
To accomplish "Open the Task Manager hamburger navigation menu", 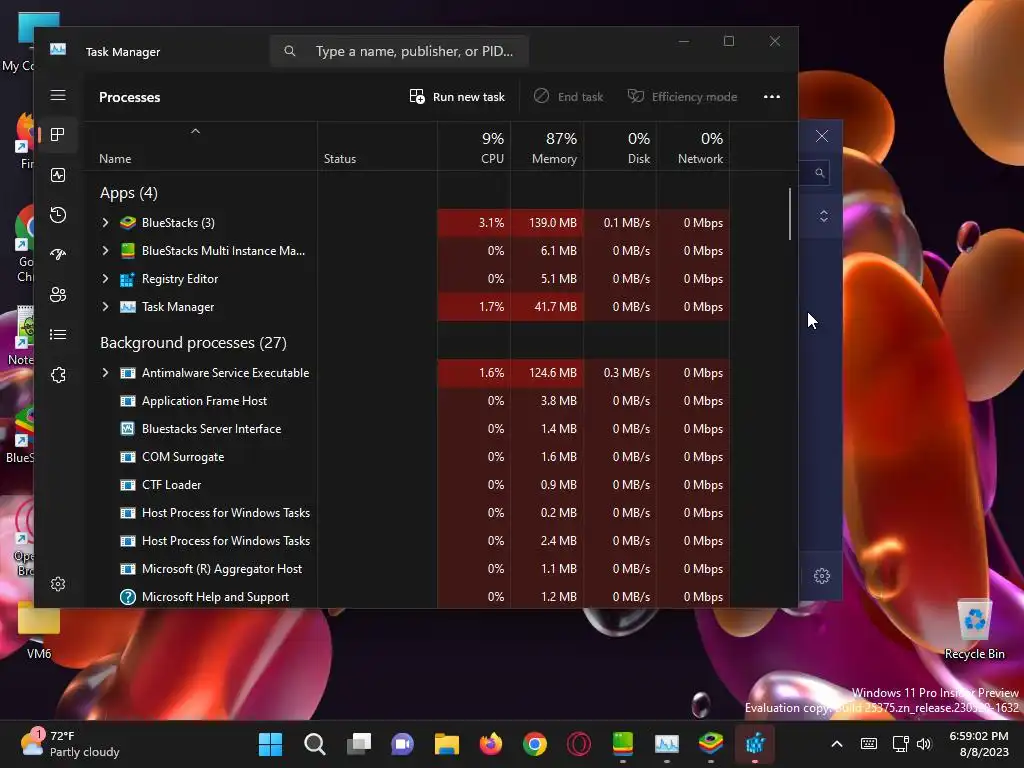I will pos(58,95).
